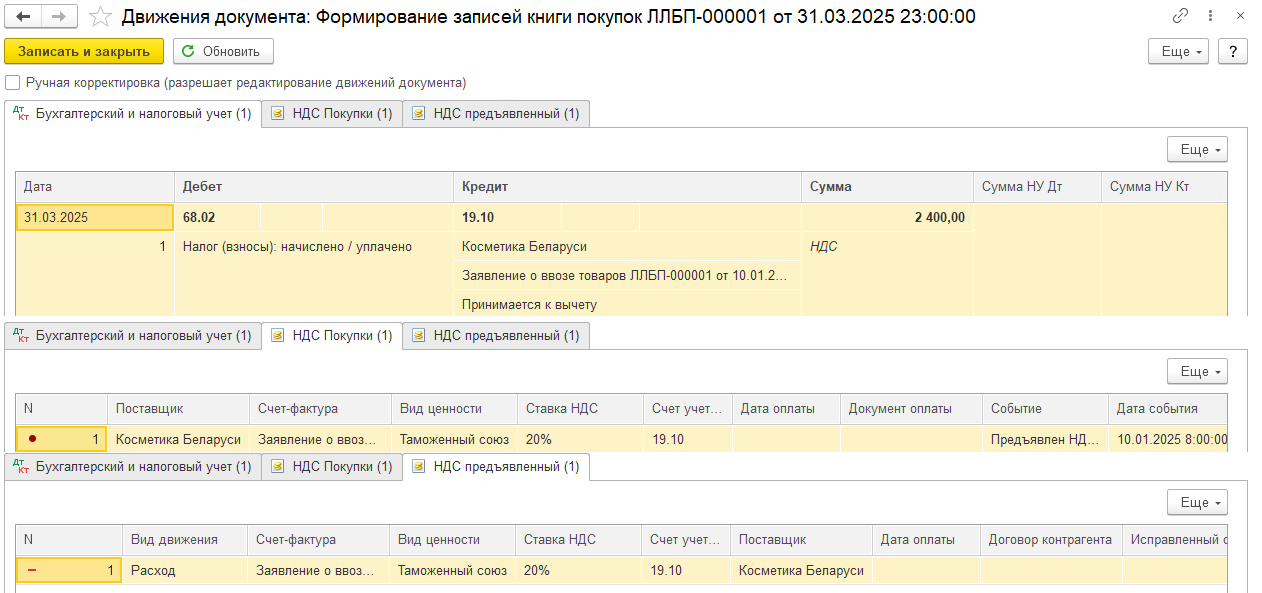Click the red dot marker in НДС Покупки row
Screen dimensions: 1262x593
[x=32, y=439]
